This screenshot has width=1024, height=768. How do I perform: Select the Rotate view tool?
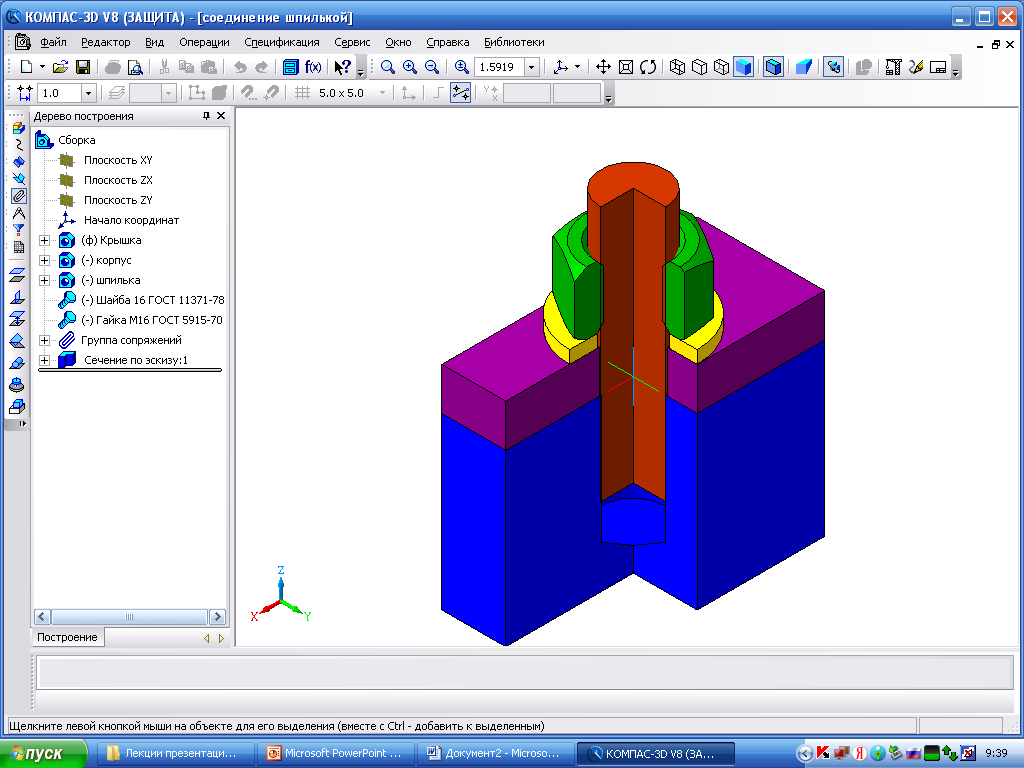coord(648,67)
